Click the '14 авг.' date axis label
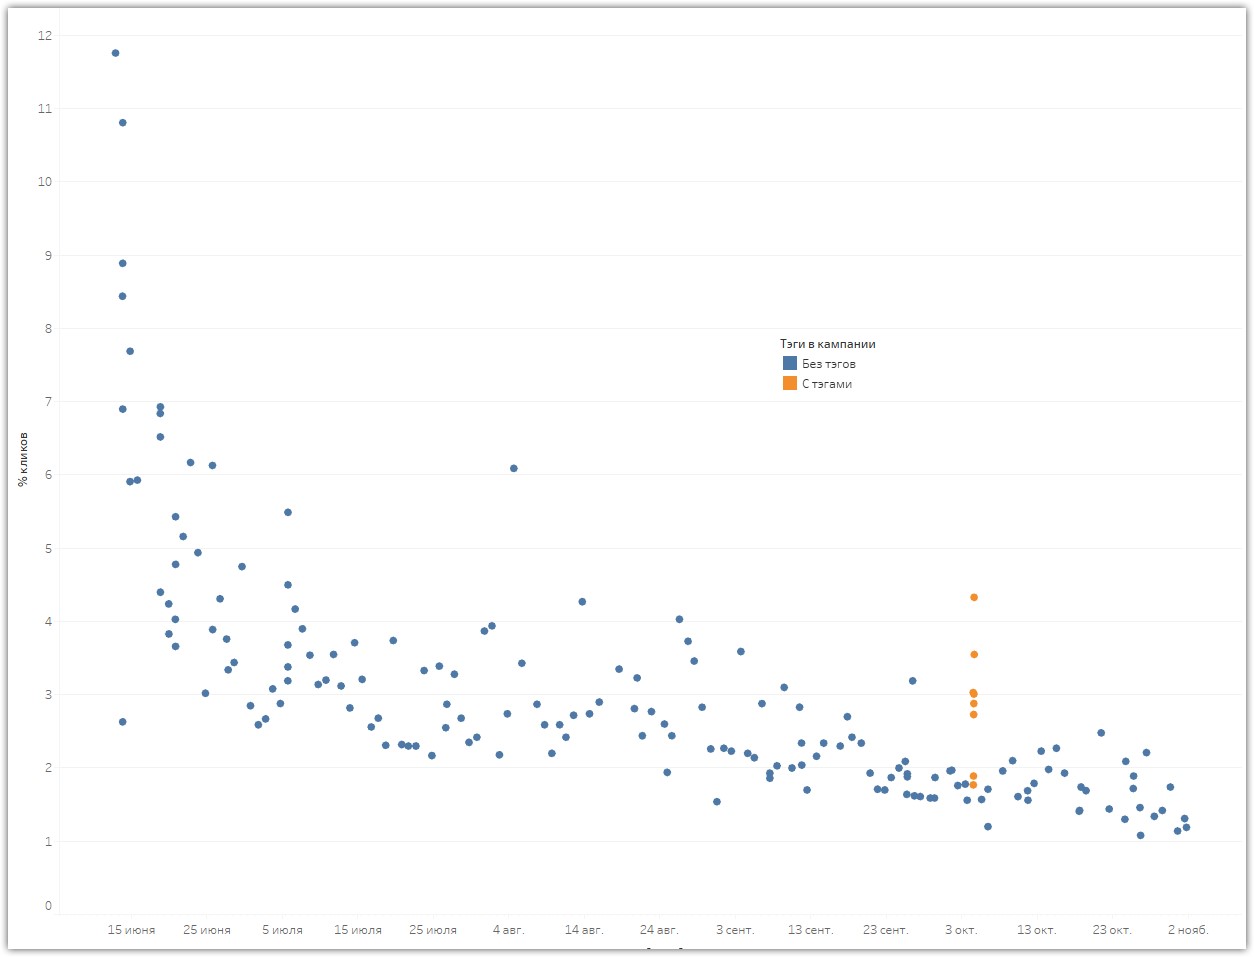 584,930
